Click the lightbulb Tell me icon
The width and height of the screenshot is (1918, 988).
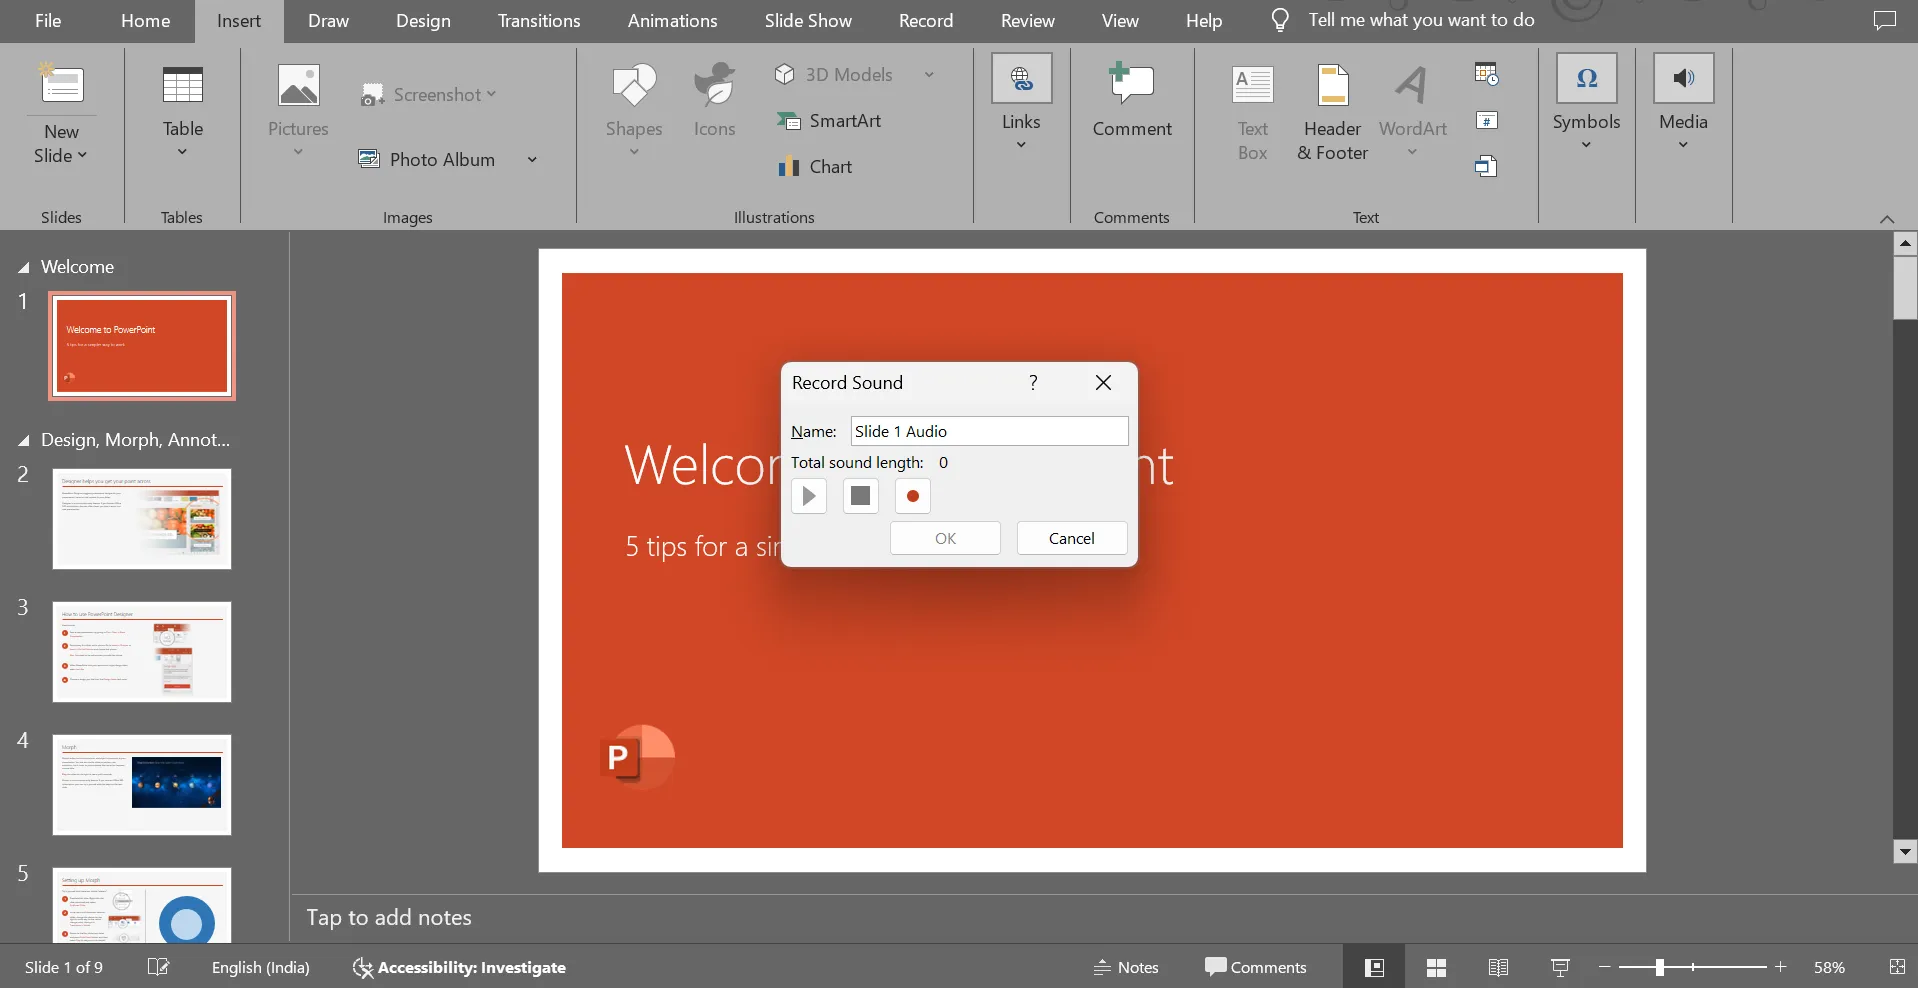click(x=1280, y=20)
